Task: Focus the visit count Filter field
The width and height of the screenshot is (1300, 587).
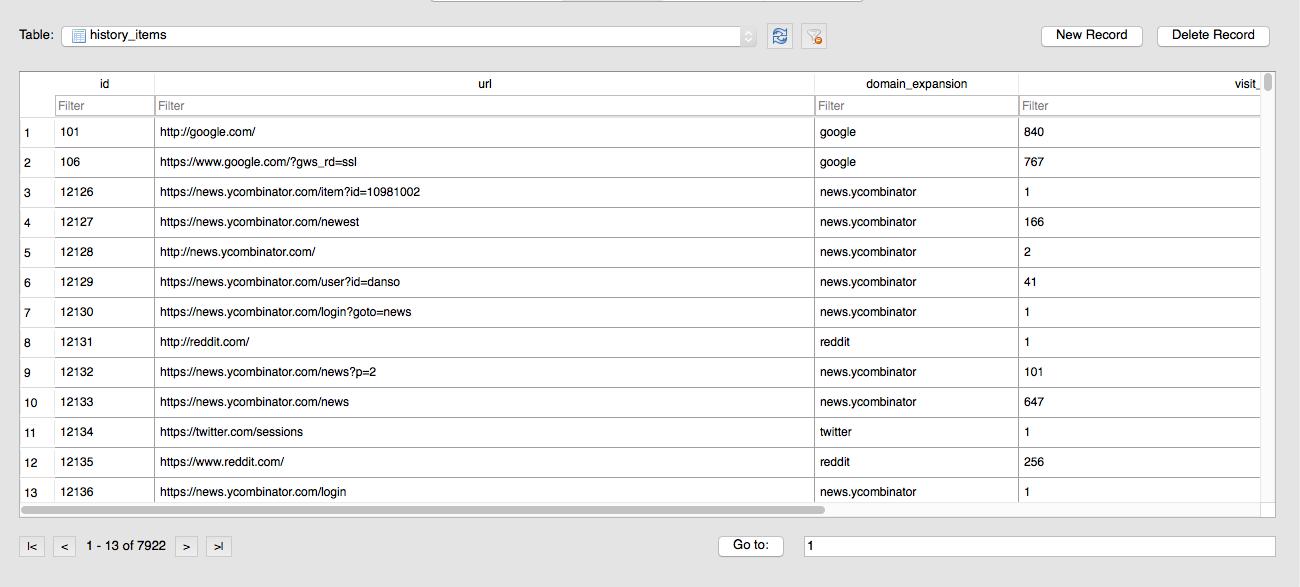Action: (1140, 106)
